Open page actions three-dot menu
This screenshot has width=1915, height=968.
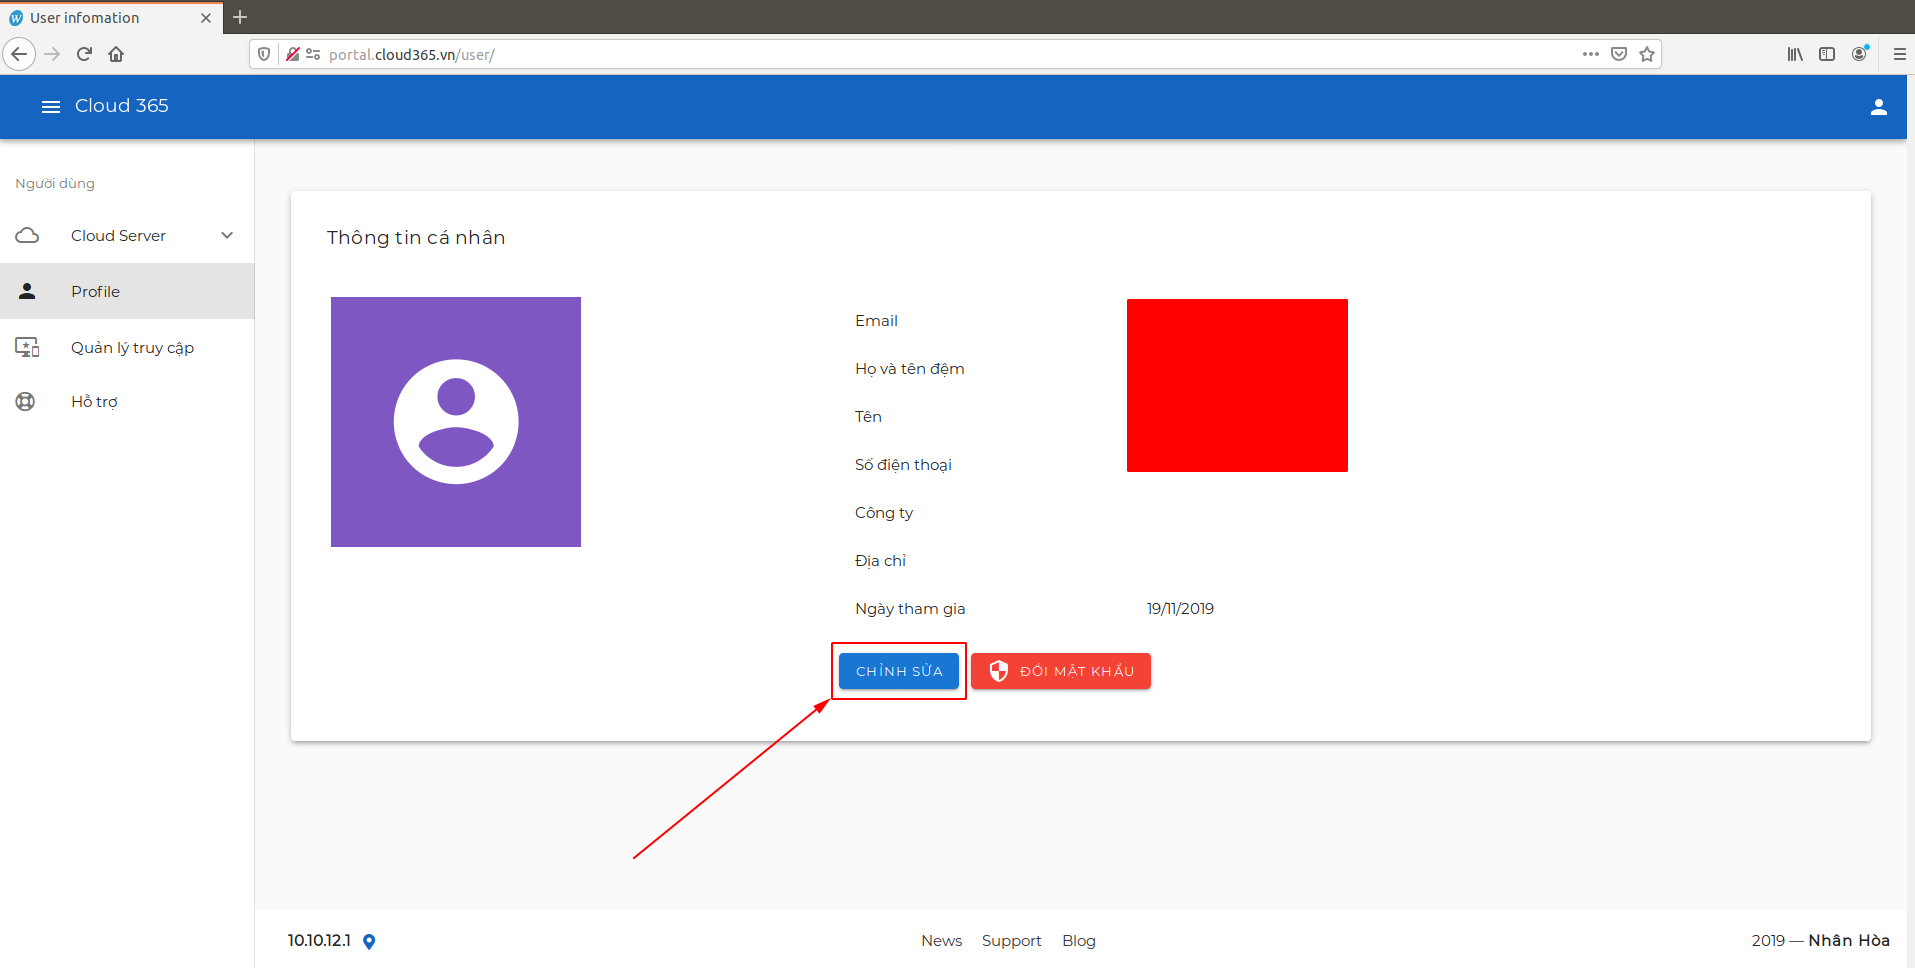point(1590,54)
